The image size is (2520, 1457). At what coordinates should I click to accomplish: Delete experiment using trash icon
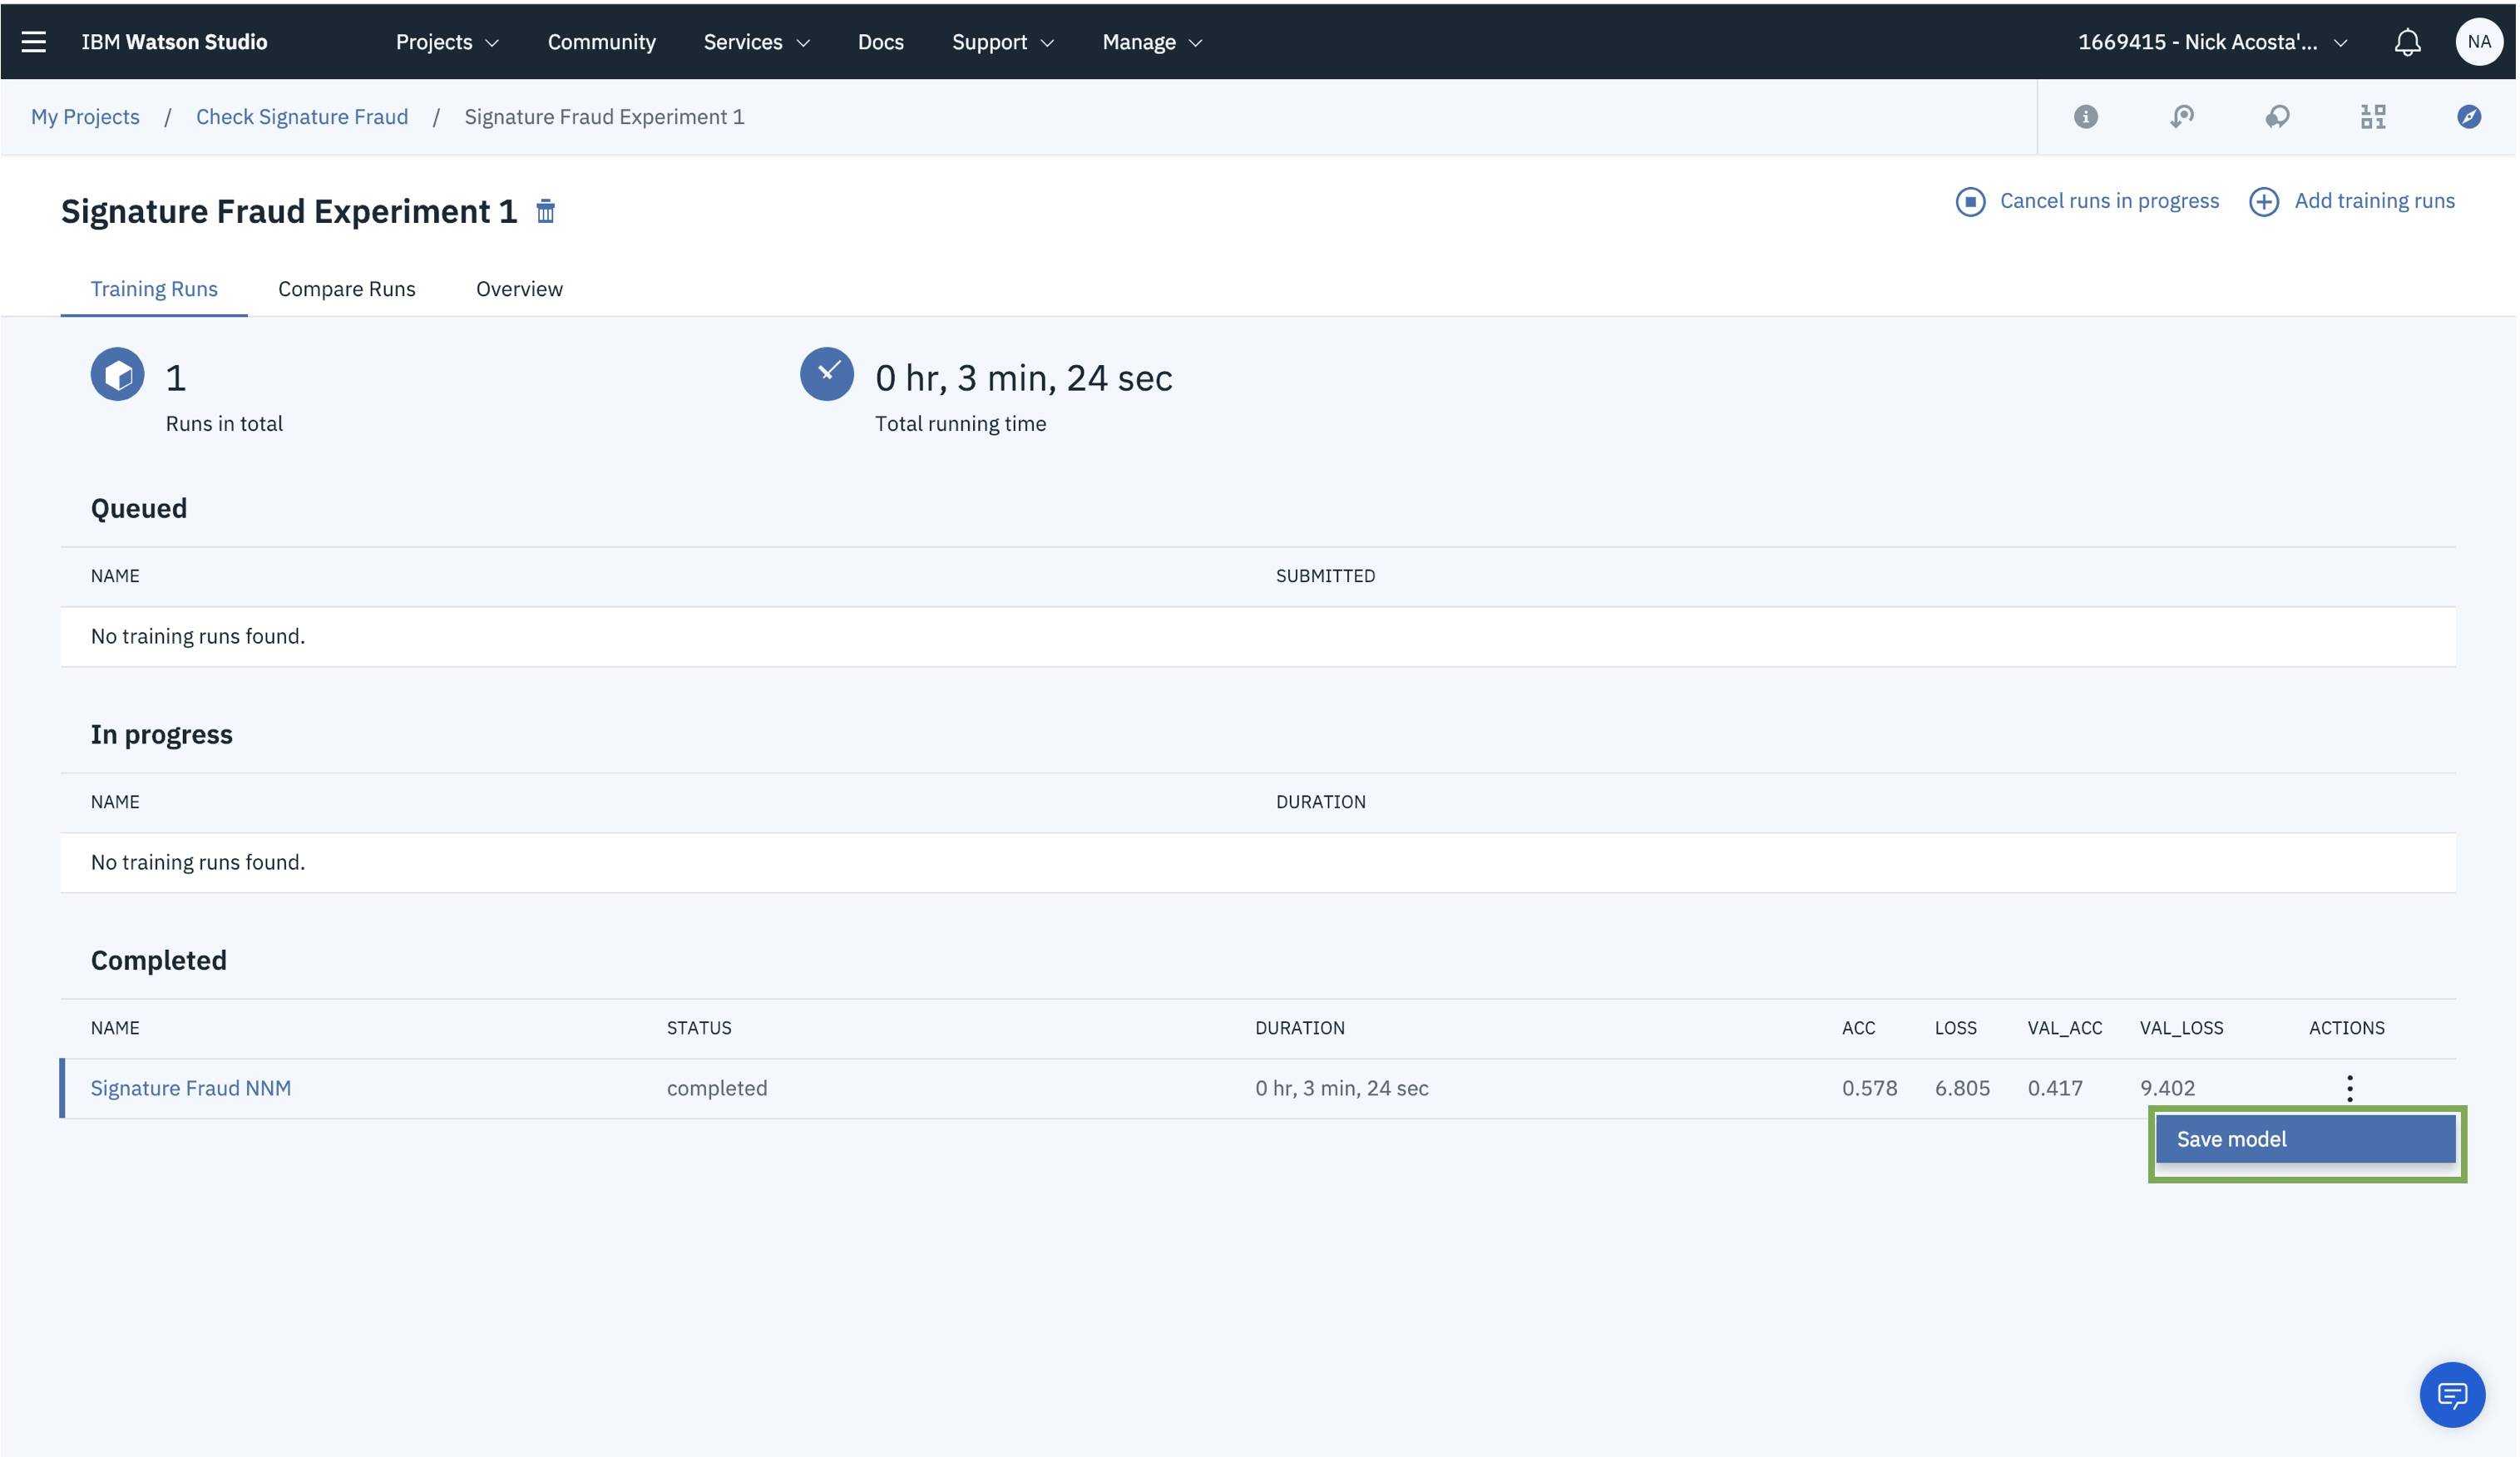coord(545,211)
